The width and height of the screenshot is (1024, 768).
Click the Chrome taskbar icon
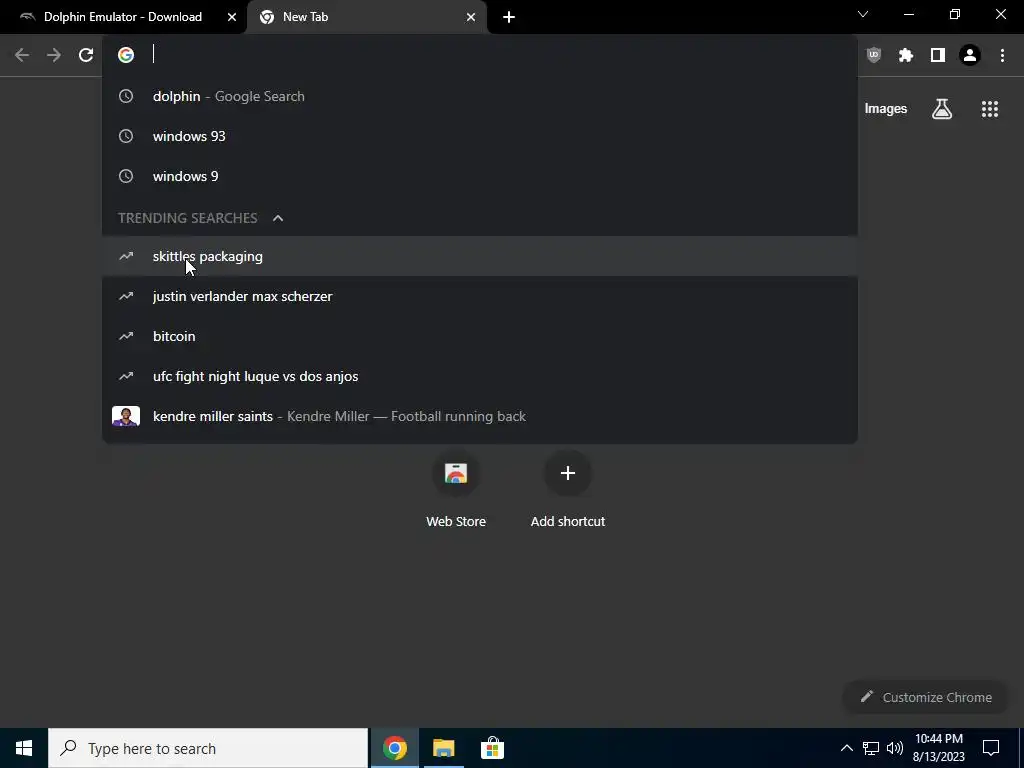point(395,748)
